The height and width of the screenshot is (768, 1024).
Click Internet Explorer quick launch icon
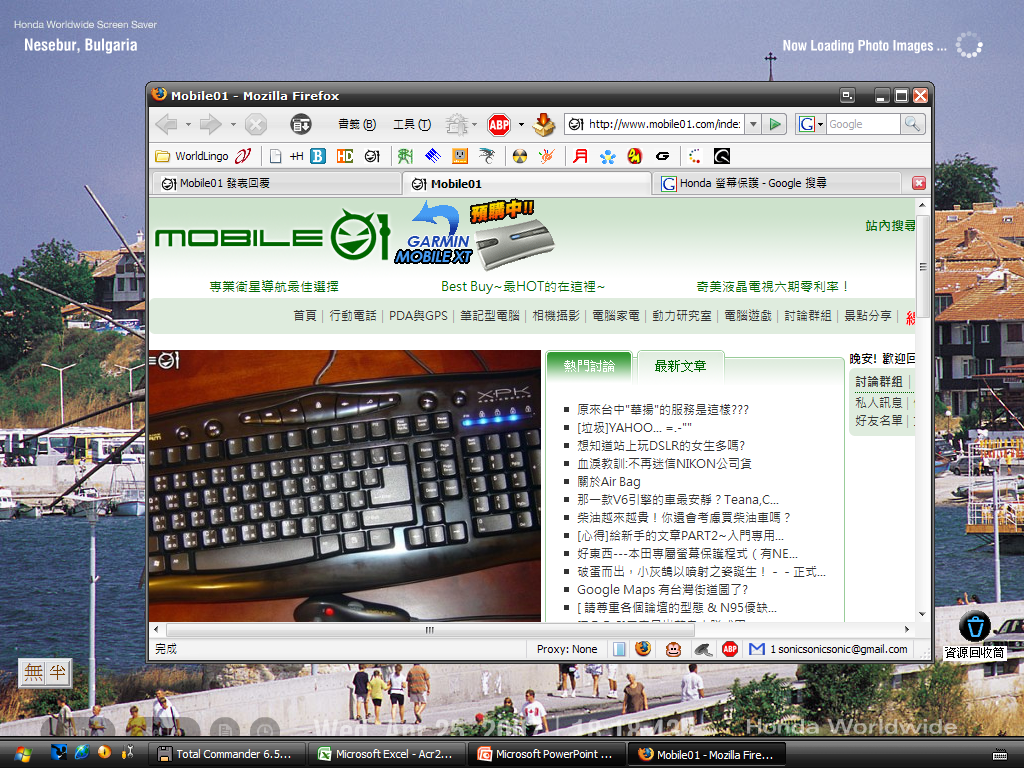(x=82, y=752)
